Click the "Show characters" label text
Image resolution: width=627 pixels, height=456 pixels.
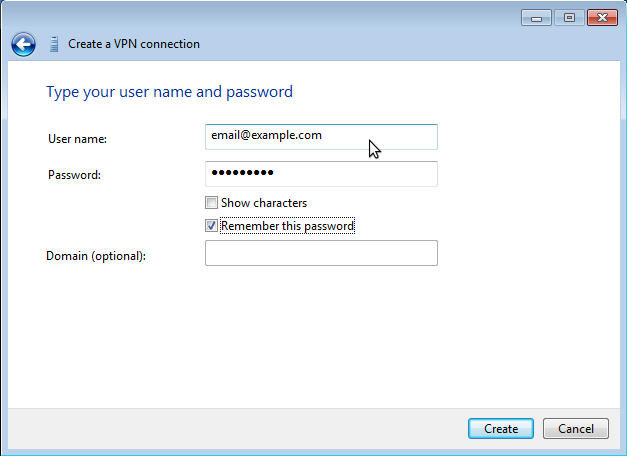(264, 203)
